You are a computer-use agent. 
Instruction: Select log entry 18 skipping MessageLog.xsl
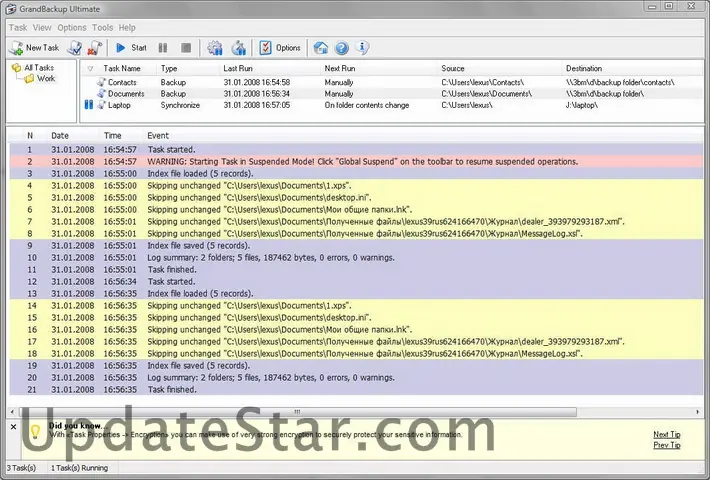click(356, 353)
